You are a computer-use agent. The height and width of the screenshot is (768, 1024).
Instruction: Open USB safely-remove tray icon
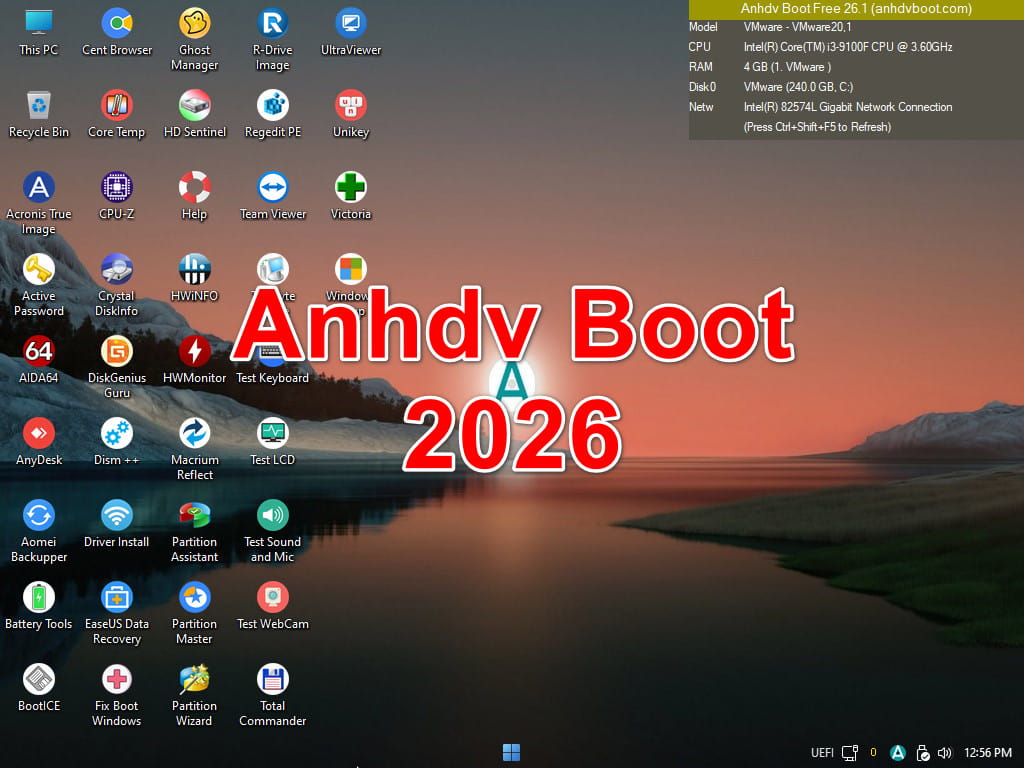(x=922, y=753)
